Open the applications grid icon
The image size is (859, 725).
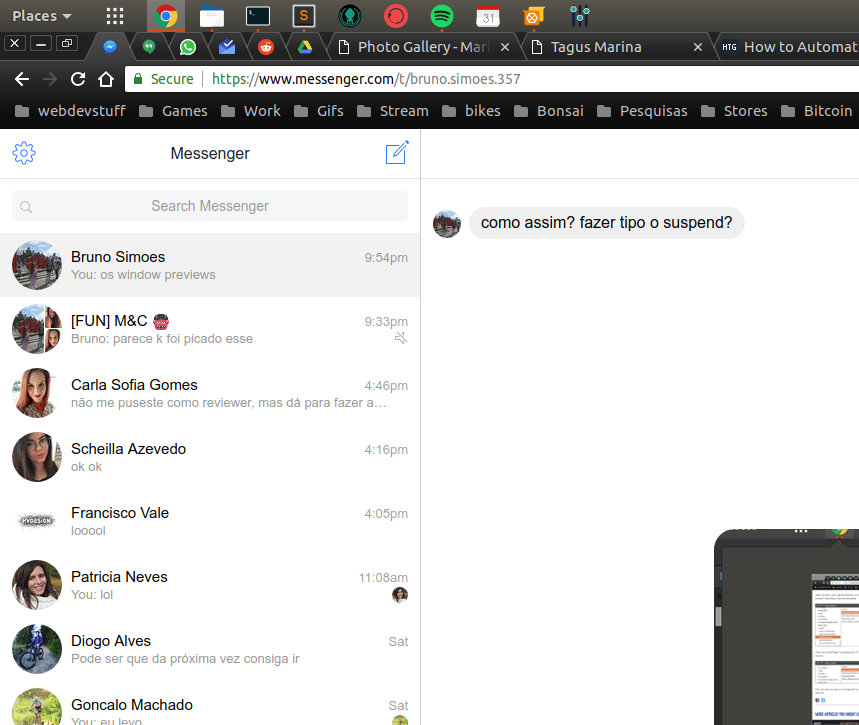[114, 16]
